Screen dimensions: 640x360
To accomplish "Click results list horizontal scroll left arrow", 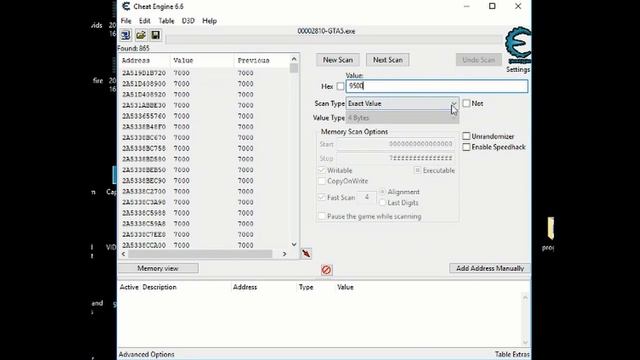I will click(124, 254).
